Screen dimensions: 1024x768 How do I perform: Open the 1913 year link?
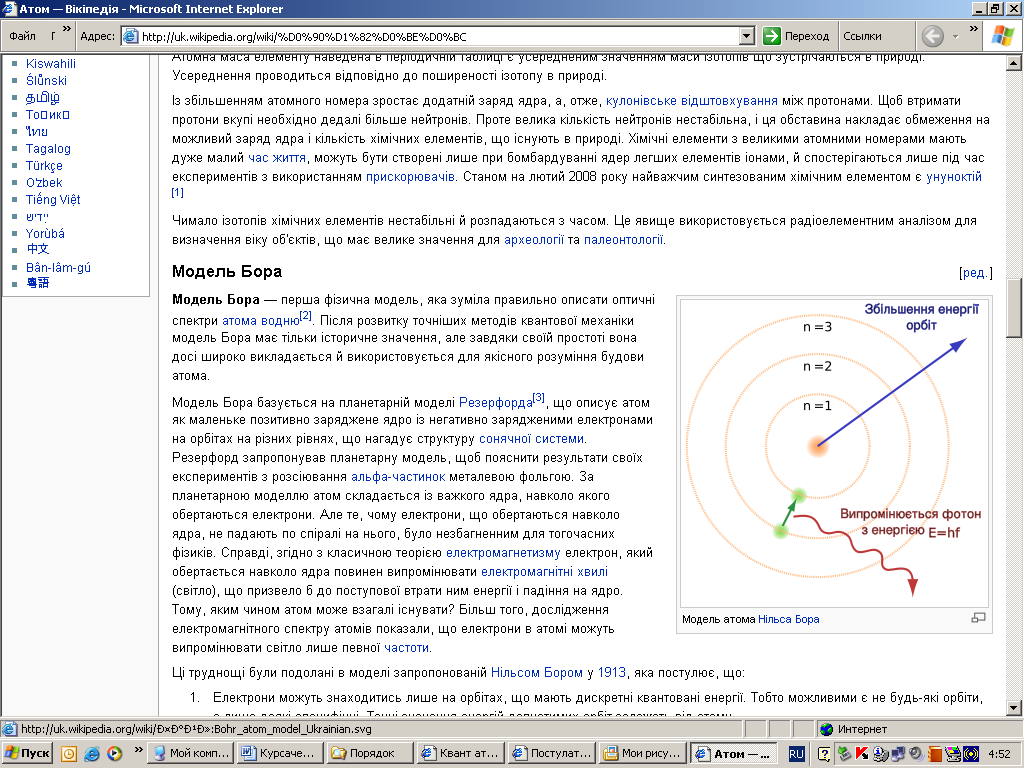click(611, 673)
